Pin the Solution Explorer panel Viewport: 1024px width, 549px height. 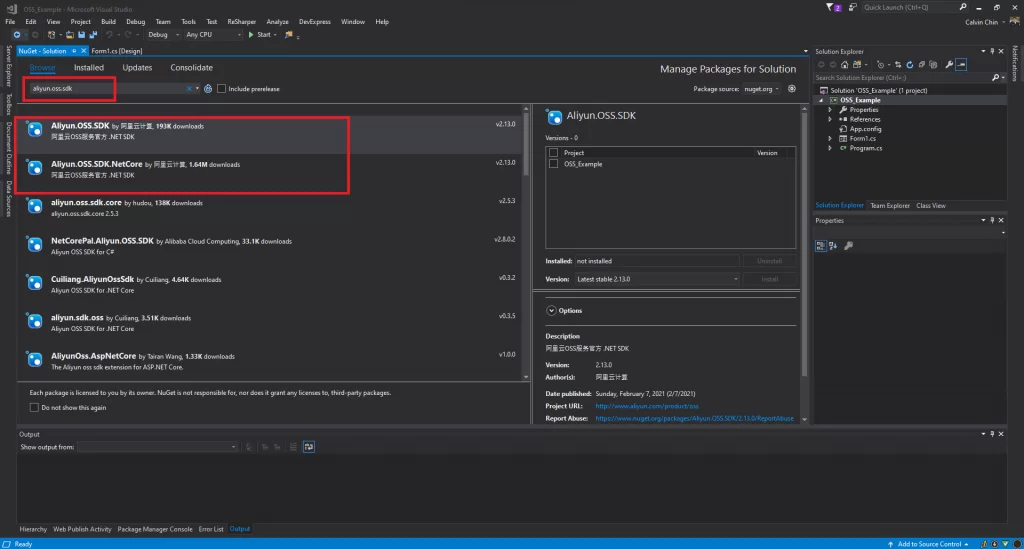click(992, 52)
